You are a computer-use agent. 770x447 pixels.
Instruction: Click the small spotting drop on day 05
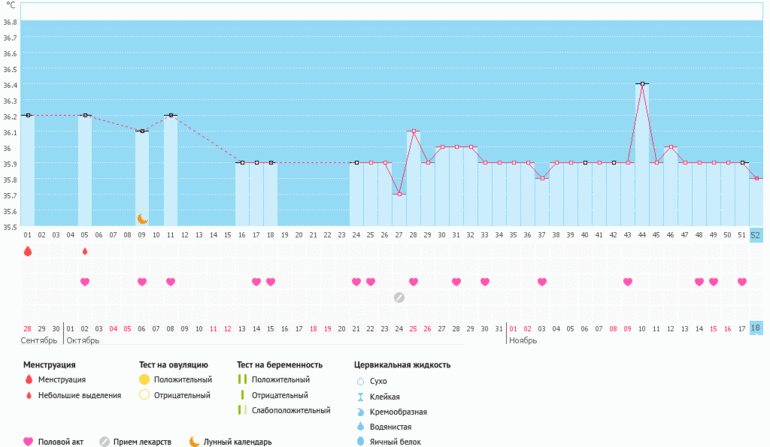pos(85,252)
